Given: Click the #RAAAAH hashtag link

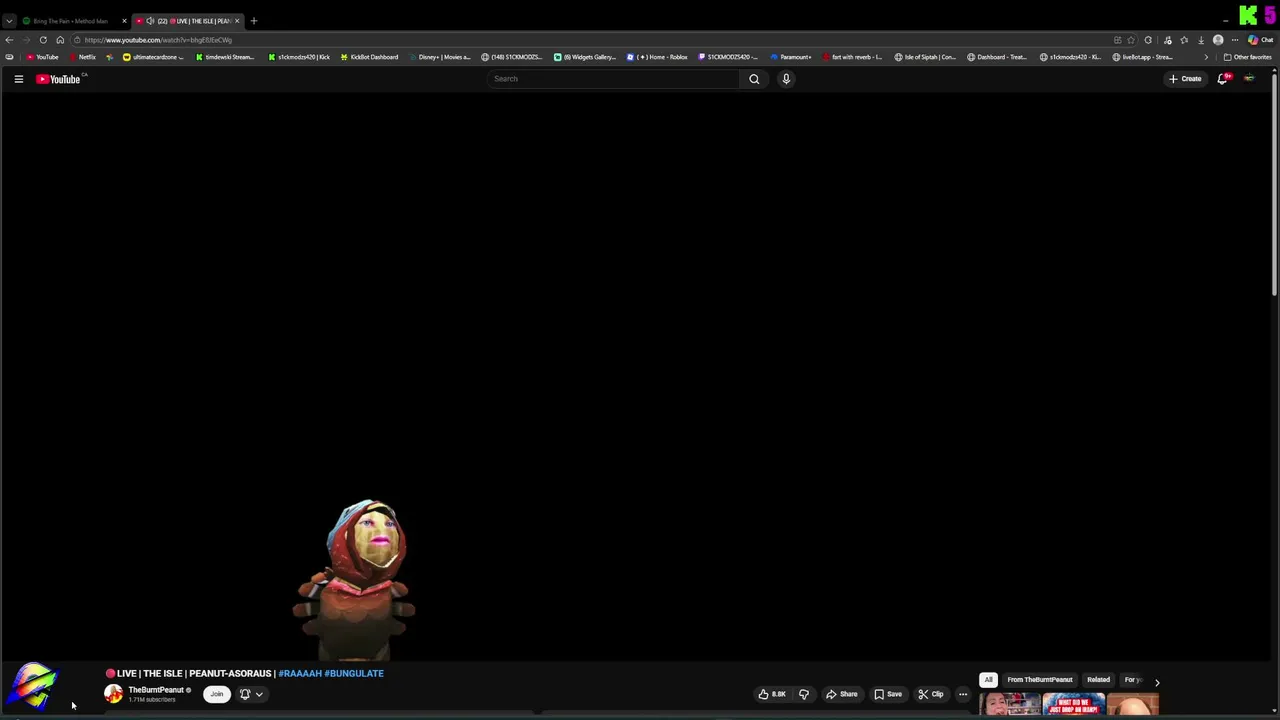Looking at the screenshot, I should [300, 673].
